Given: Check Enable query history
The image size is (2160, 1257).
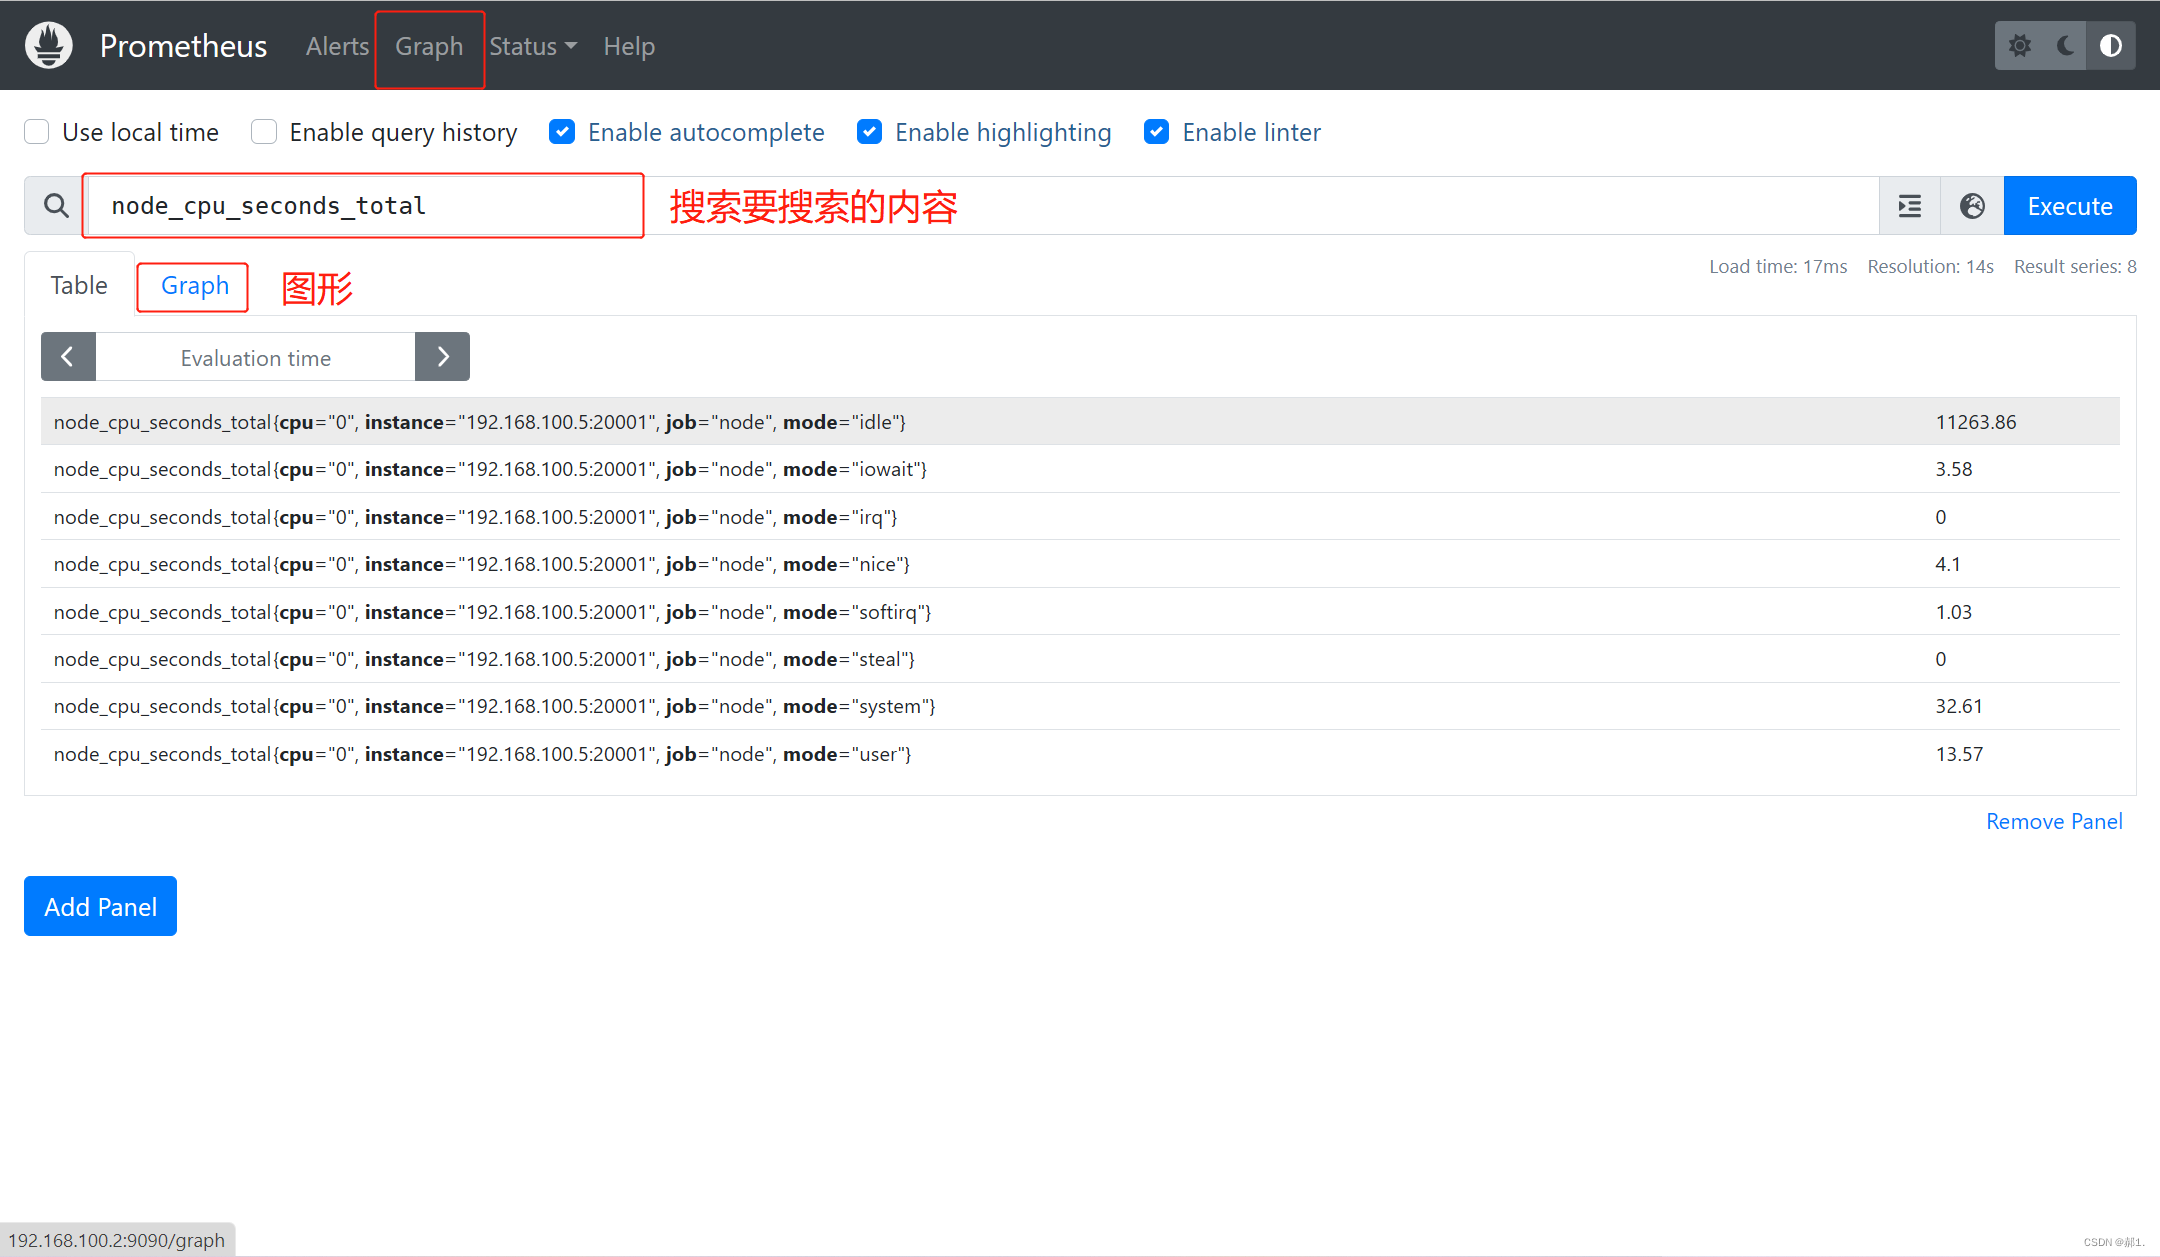Looking at the screenshot, I should click(x=263, y=131).
